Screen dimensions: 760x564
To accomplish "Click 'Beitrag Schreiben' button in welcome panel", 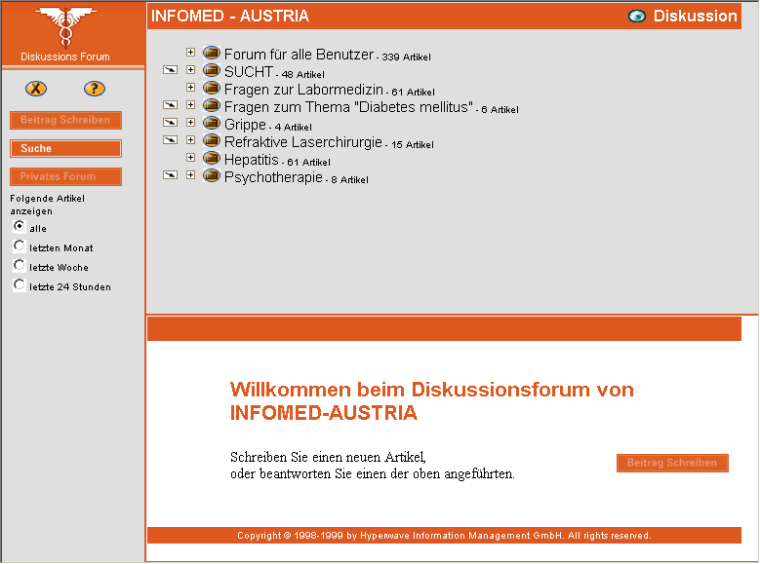I will click(x=672, y=463).
